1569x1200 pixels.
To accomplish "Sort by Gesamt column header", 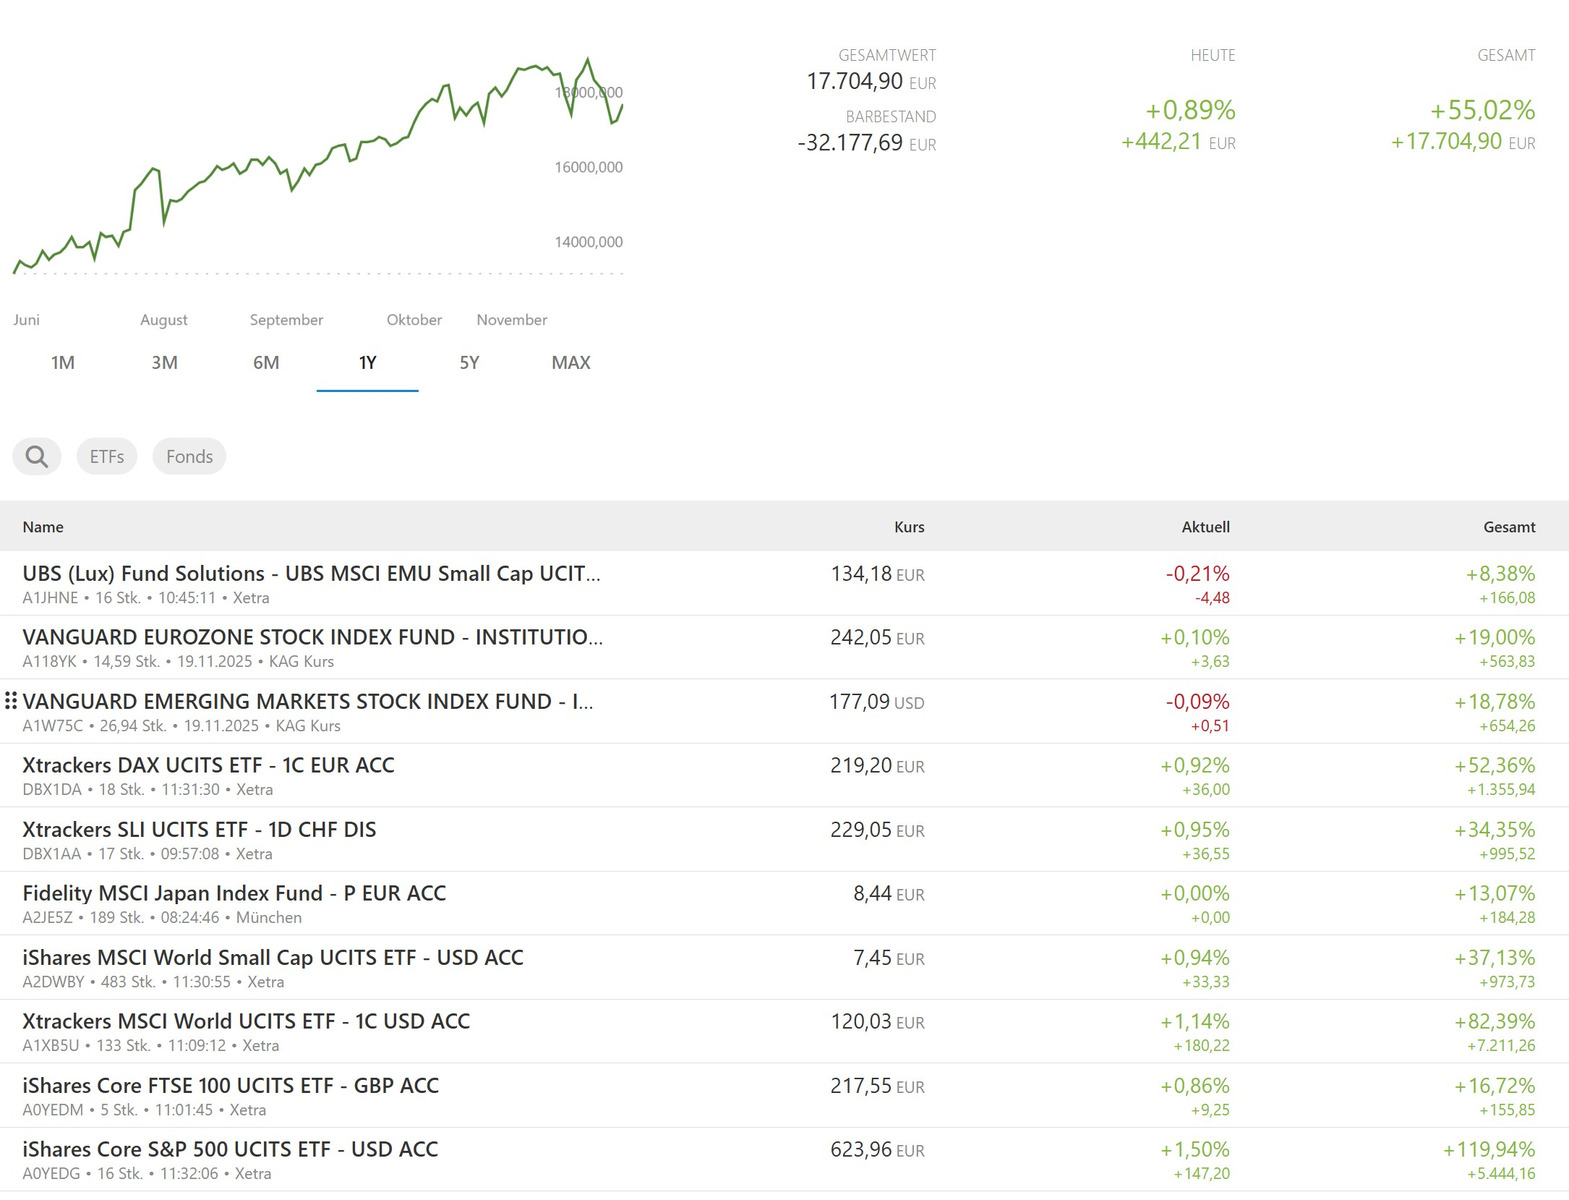I will point(1508,527).
